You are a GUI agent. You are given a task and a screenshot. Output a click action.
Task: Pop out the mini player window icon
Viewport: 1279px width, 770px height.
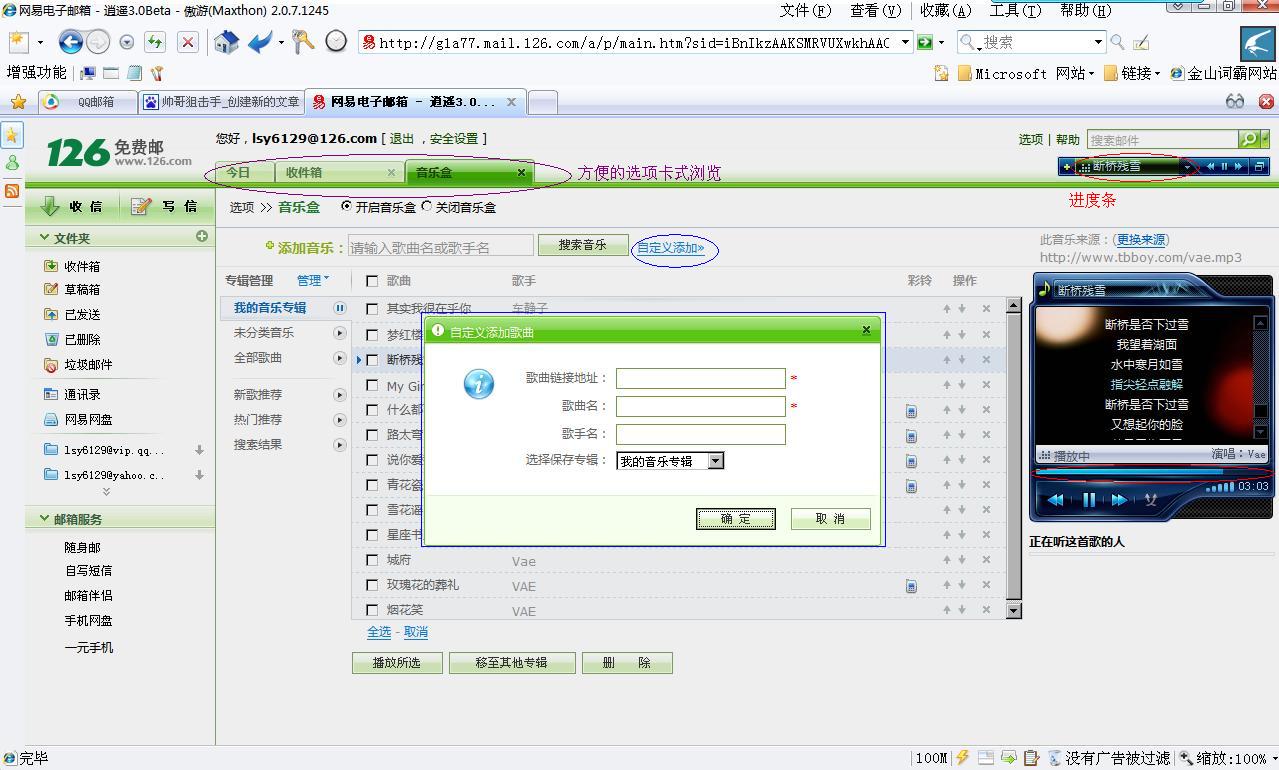1259,167
